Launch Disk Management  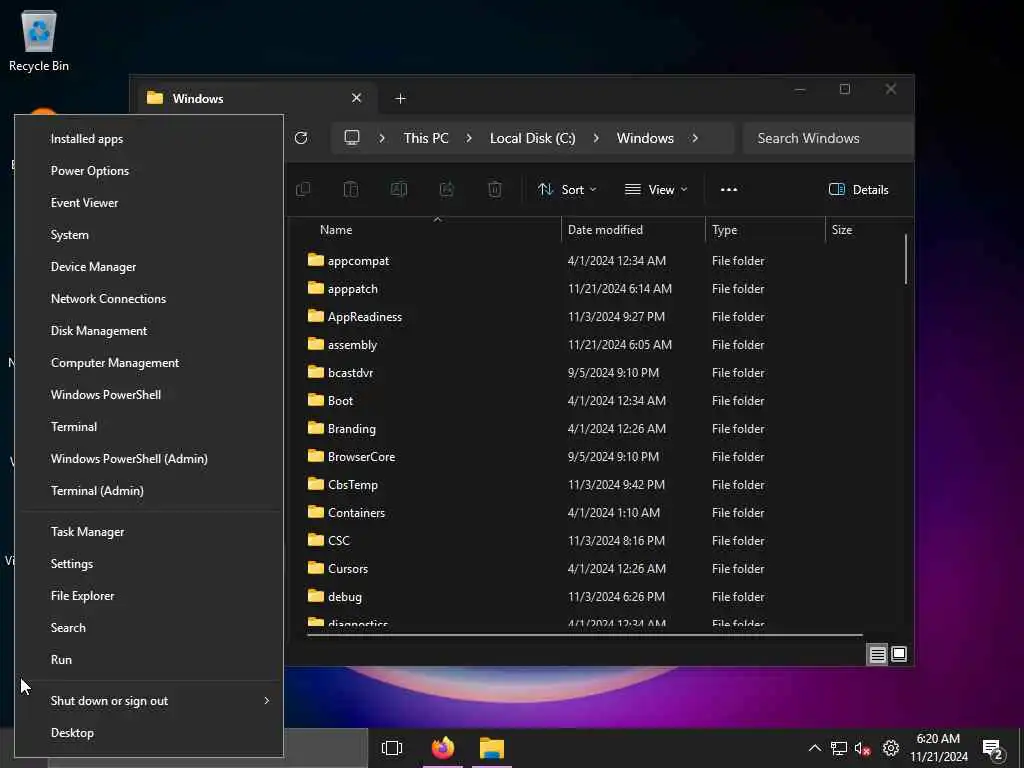point(149,330)
